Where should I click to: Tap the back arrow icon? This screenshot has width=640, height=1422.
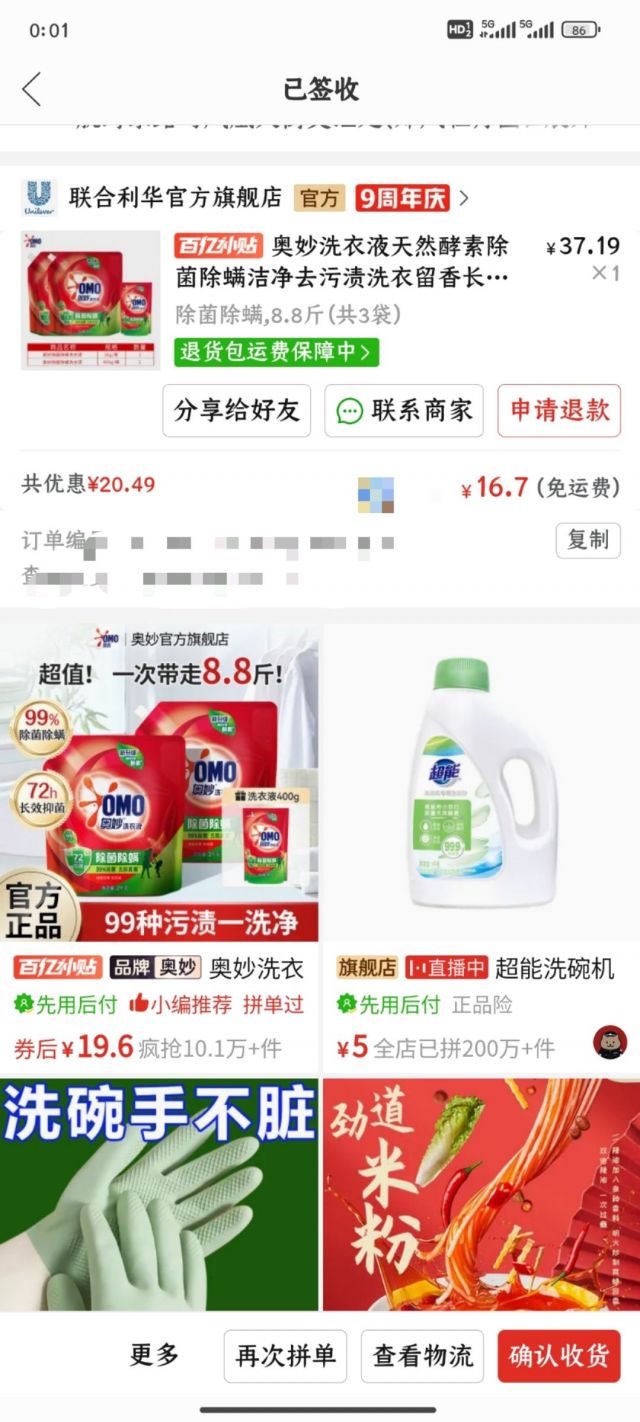[x=32, y=89]
